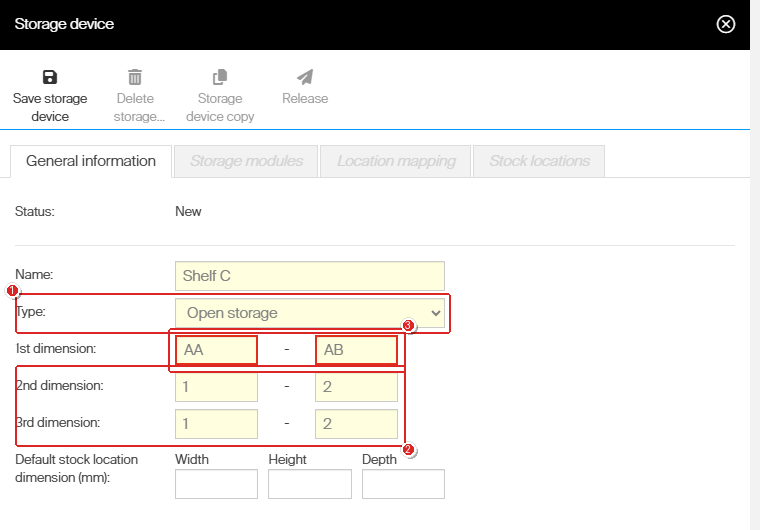Click the 3rd dimension: label
The image size is (760, 530).
pyautogui.click(x=58, y=422)
